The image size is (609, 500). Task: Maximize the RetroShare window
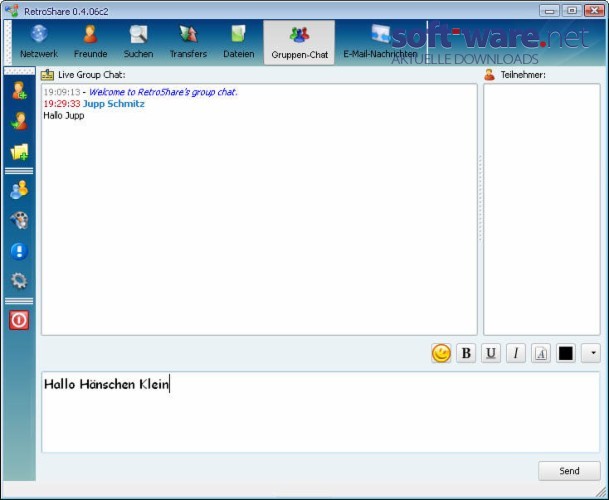tap(572, 11)
